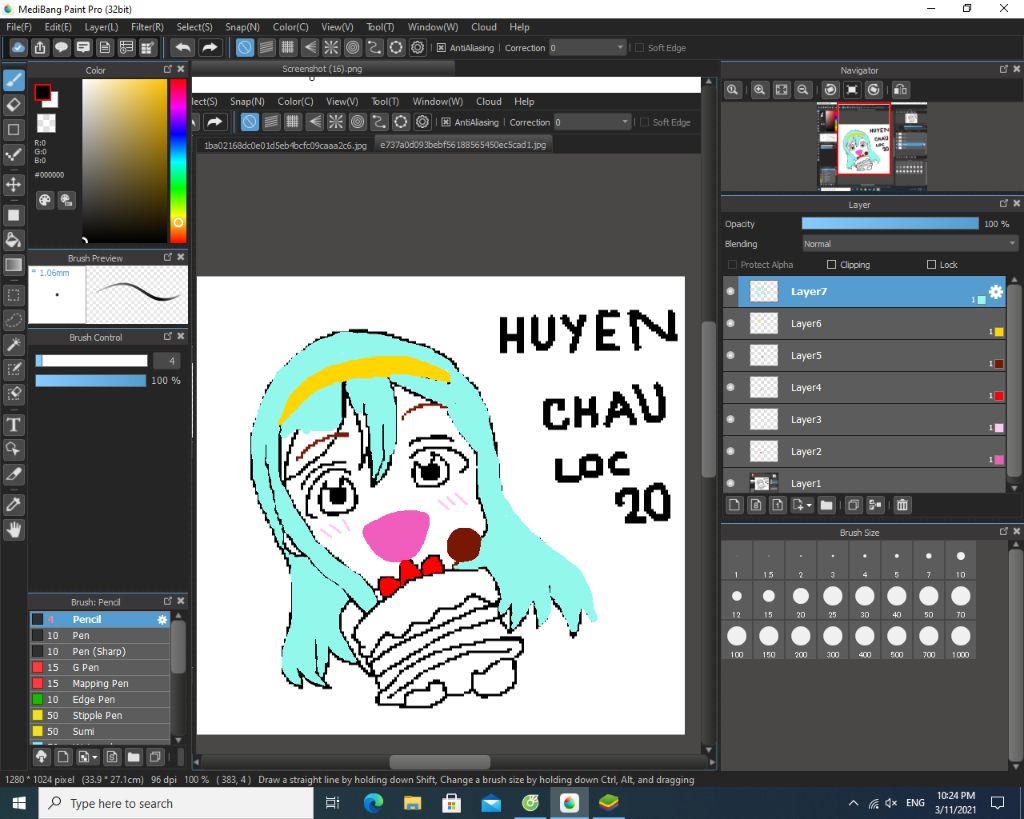Open the Layer7 settings gear
The height and width of the screenshot is (819, 1024).
tap(995, 291)
